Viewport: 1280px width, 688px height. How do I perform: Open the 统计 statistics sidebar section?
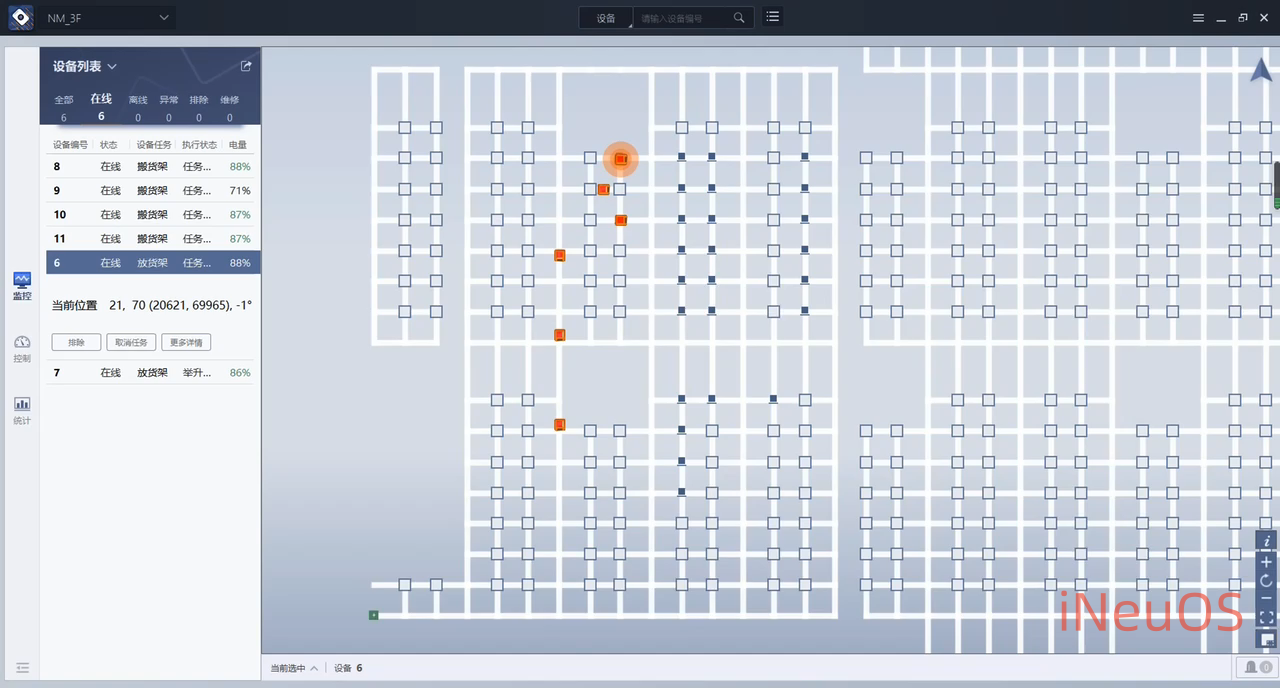[22, 410]
